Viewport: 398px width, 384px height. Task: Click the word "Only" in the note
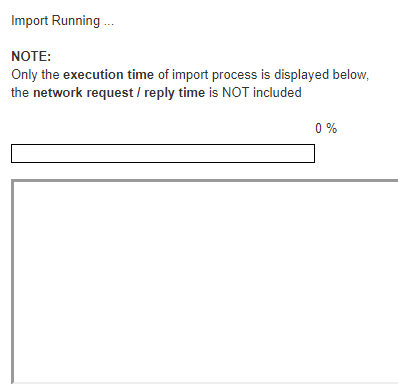(24, 75)
